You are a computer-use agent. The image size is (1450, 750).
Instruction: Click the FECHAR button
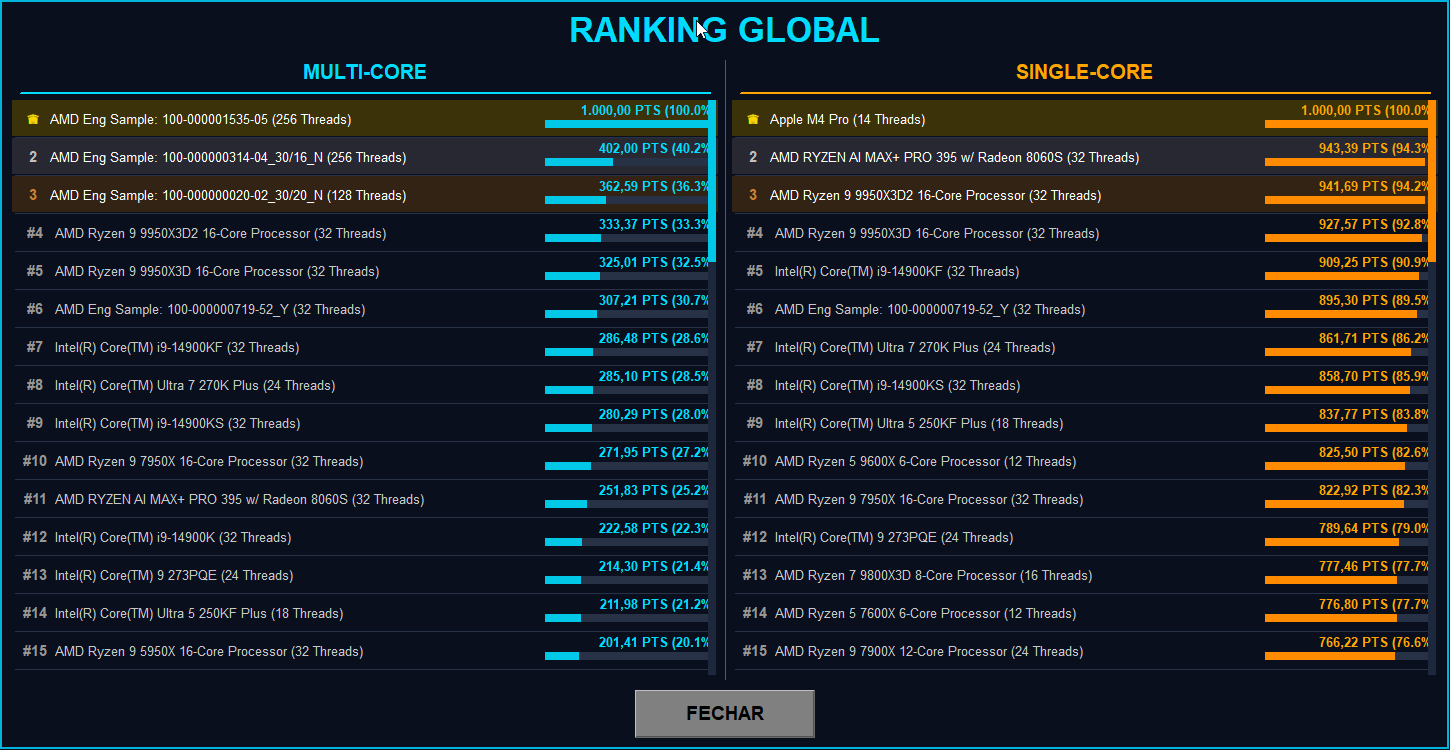coord(724,713)
